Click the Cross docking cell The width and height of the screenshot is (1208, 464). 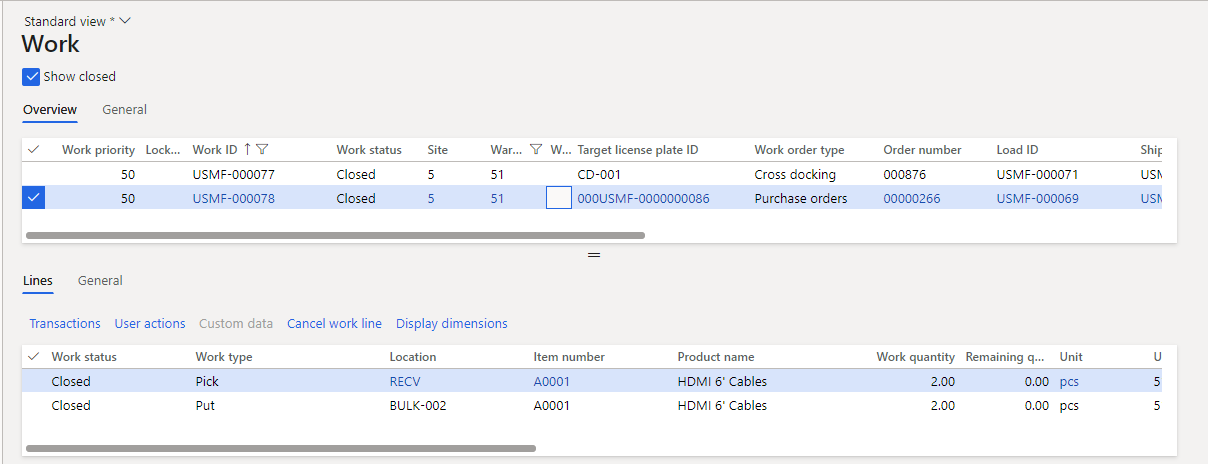pos(795,174)
